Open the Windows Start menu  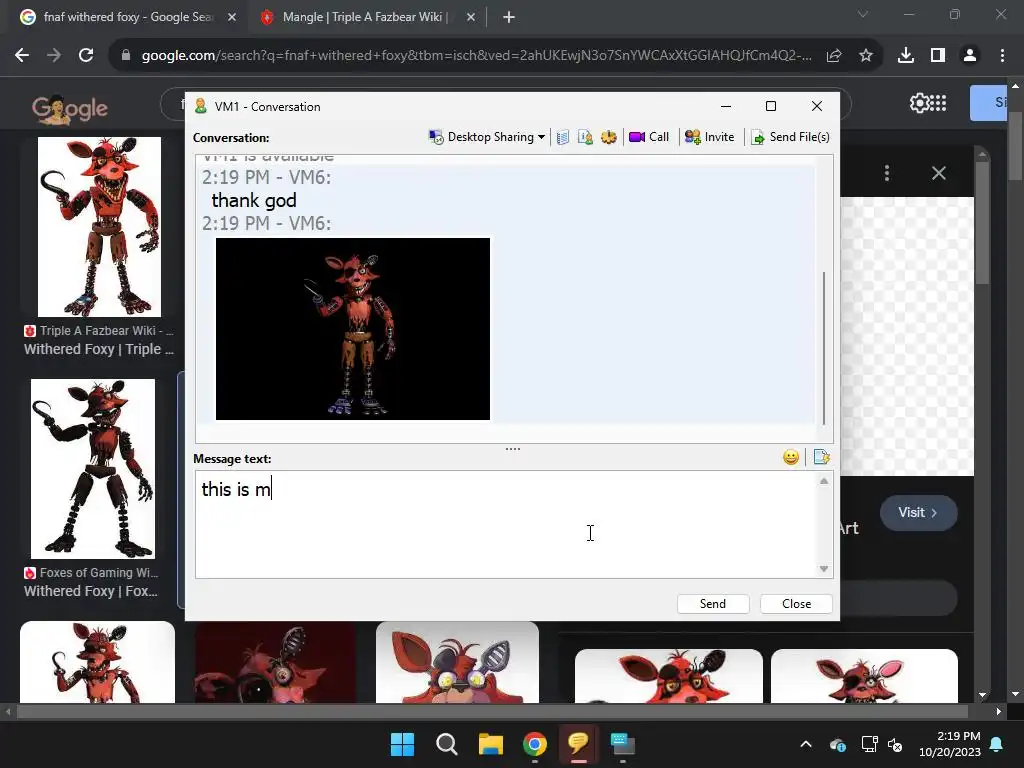tap(402, 744)
